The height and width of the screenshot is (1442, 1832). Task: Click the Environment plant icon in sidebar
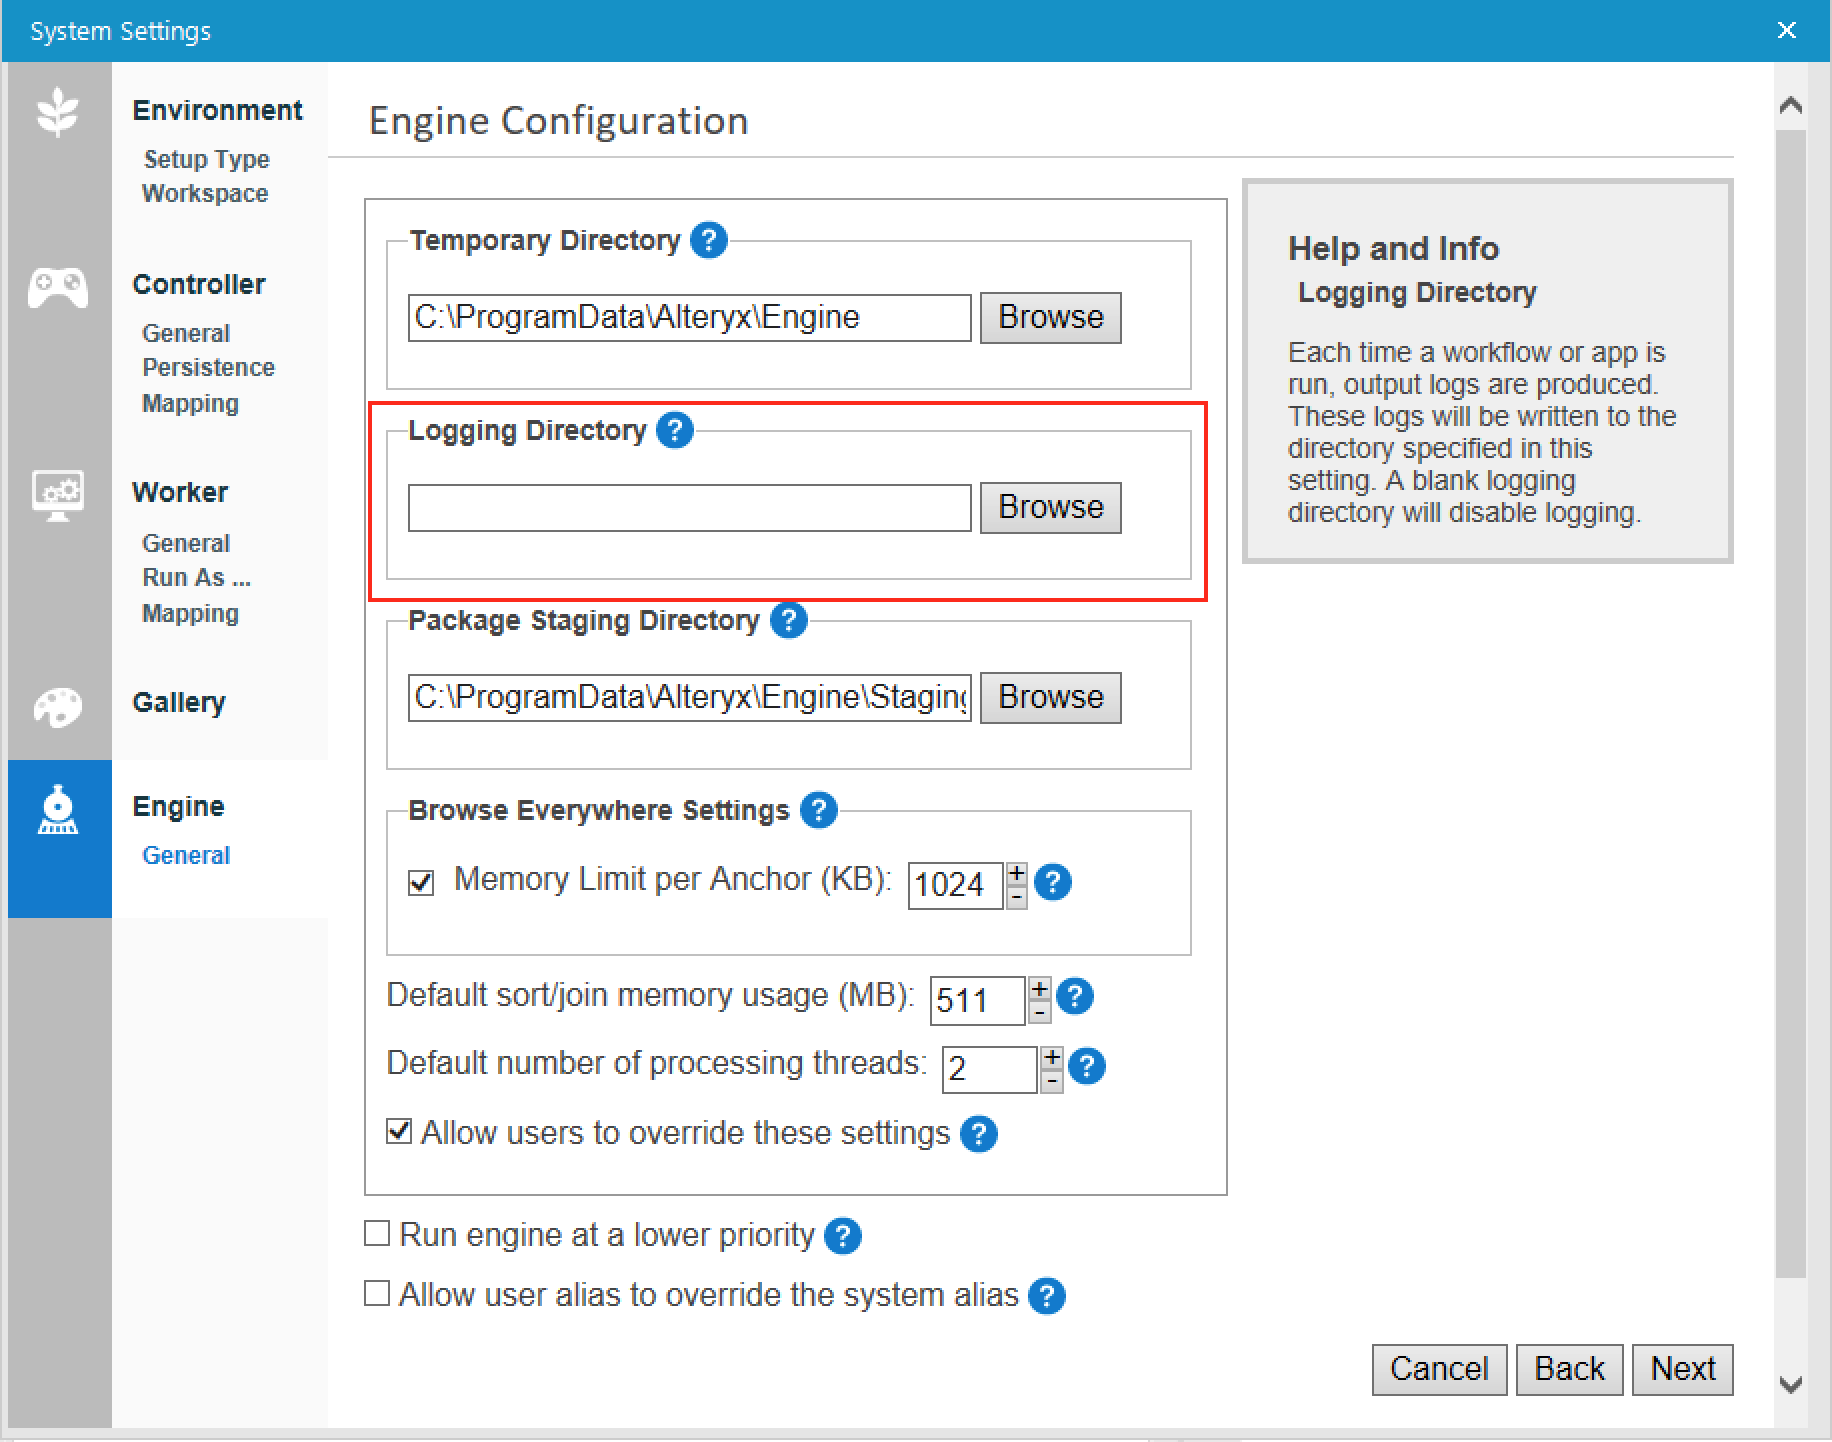pyautogui.click(x=58, y=111)
